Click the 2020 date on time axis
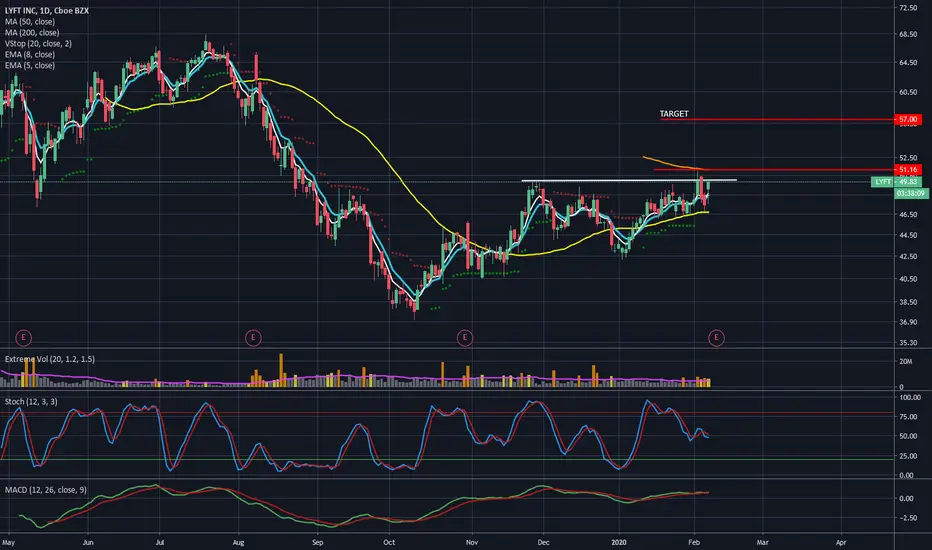The image size is (932, 550). click(x=620, y=542)
